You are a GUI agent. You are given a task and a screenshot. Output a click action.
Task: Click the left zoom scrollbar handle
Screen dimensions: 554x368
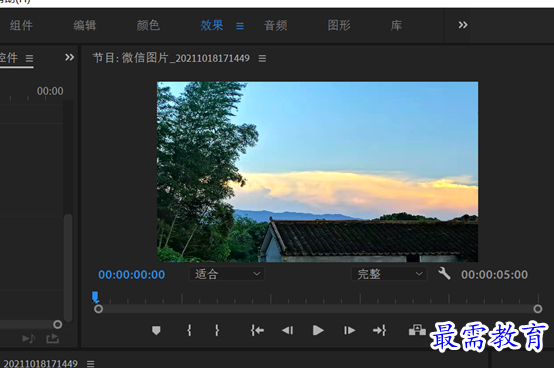coord(99,309)
